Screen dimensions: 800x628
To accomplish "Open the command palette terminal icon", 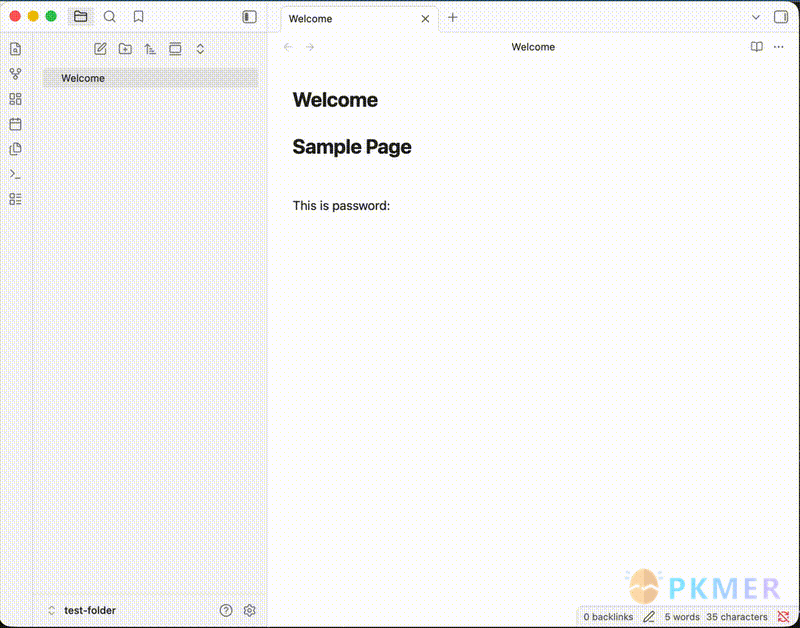I will (x=16, y=174).
